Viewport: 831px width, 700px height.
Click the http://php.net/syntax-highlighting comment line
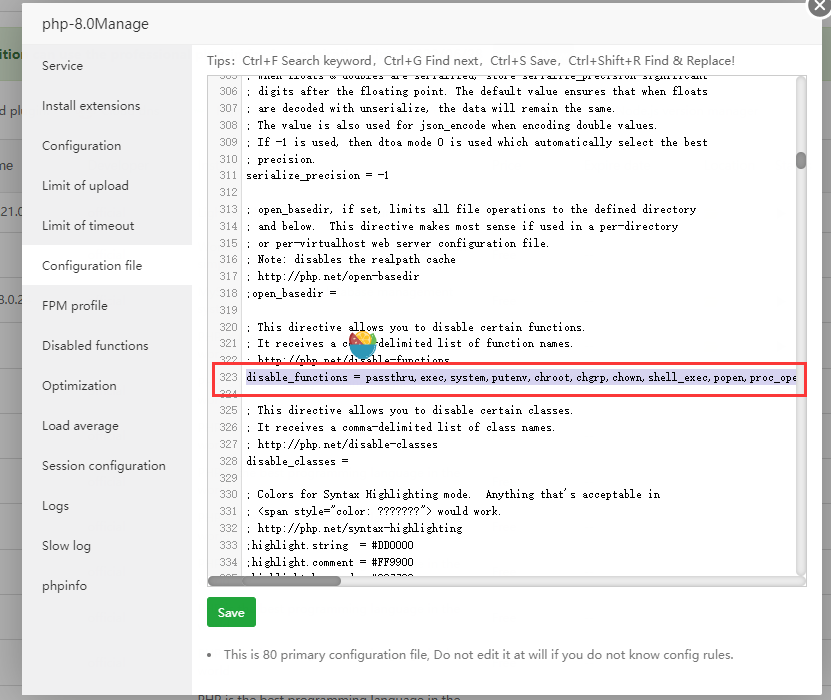point(354,528)
